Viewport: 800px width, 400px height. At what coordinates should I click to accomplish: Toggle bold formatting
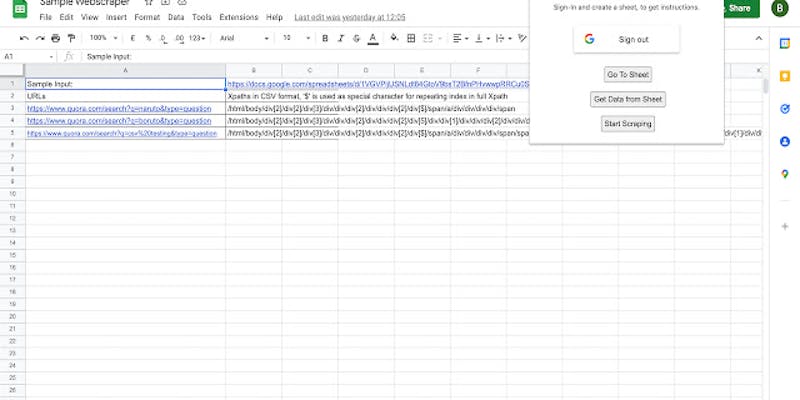[x=325, y=38]
